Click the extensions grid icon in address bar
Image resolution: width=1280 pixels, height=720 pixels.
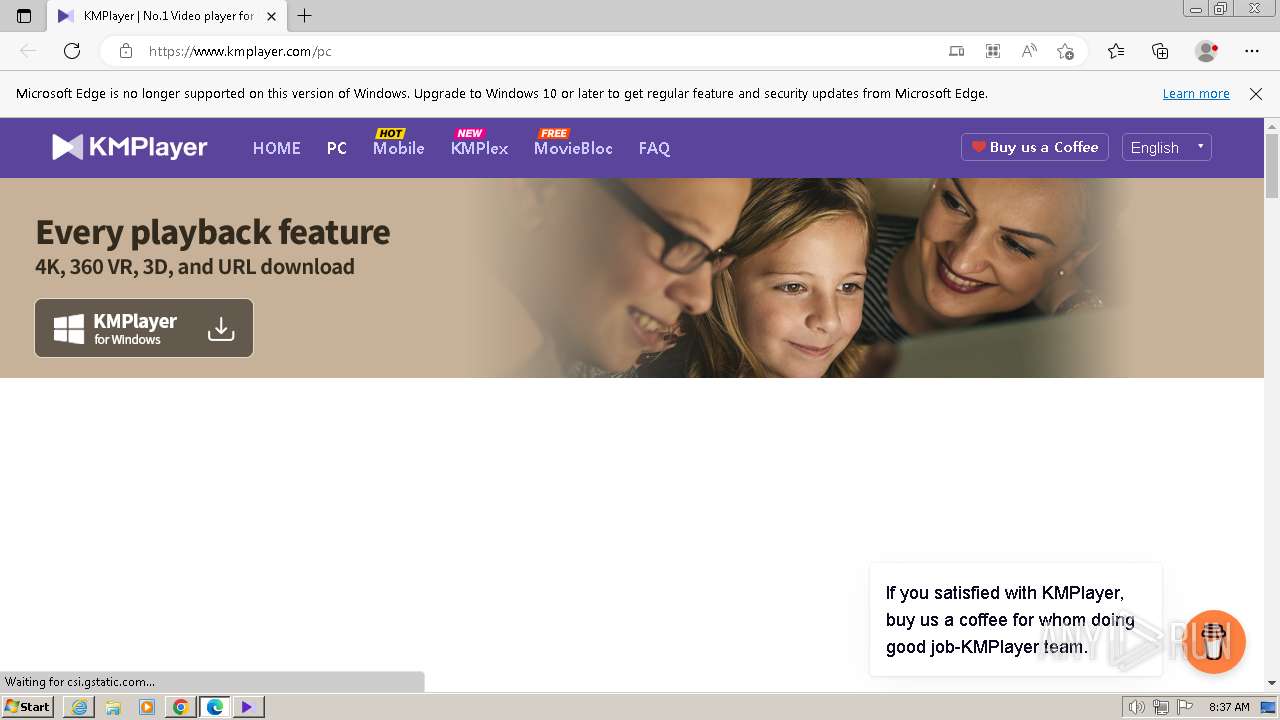point(993,51)
